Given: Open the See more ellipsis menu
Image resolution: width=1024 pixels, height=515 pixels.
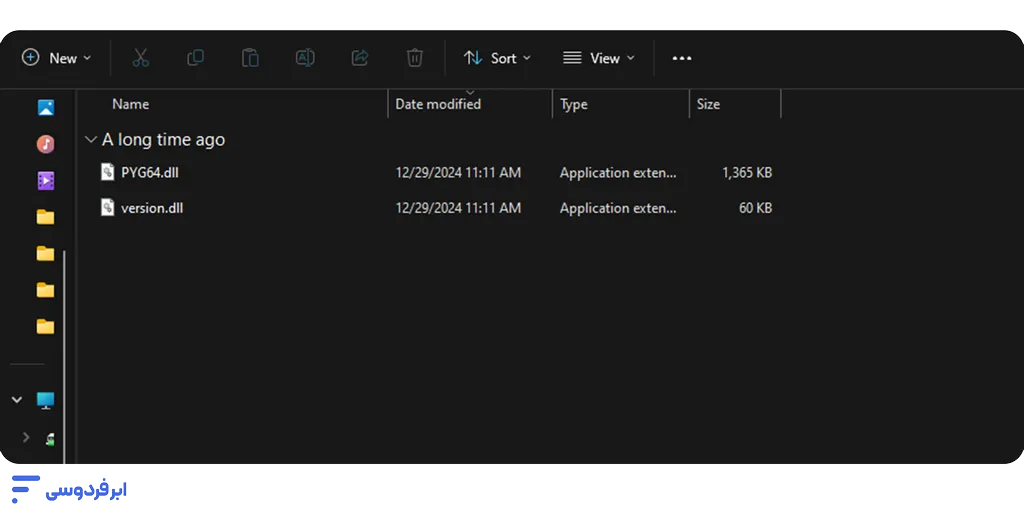Looking at the screenshot, I should click(x=681, y=58).
